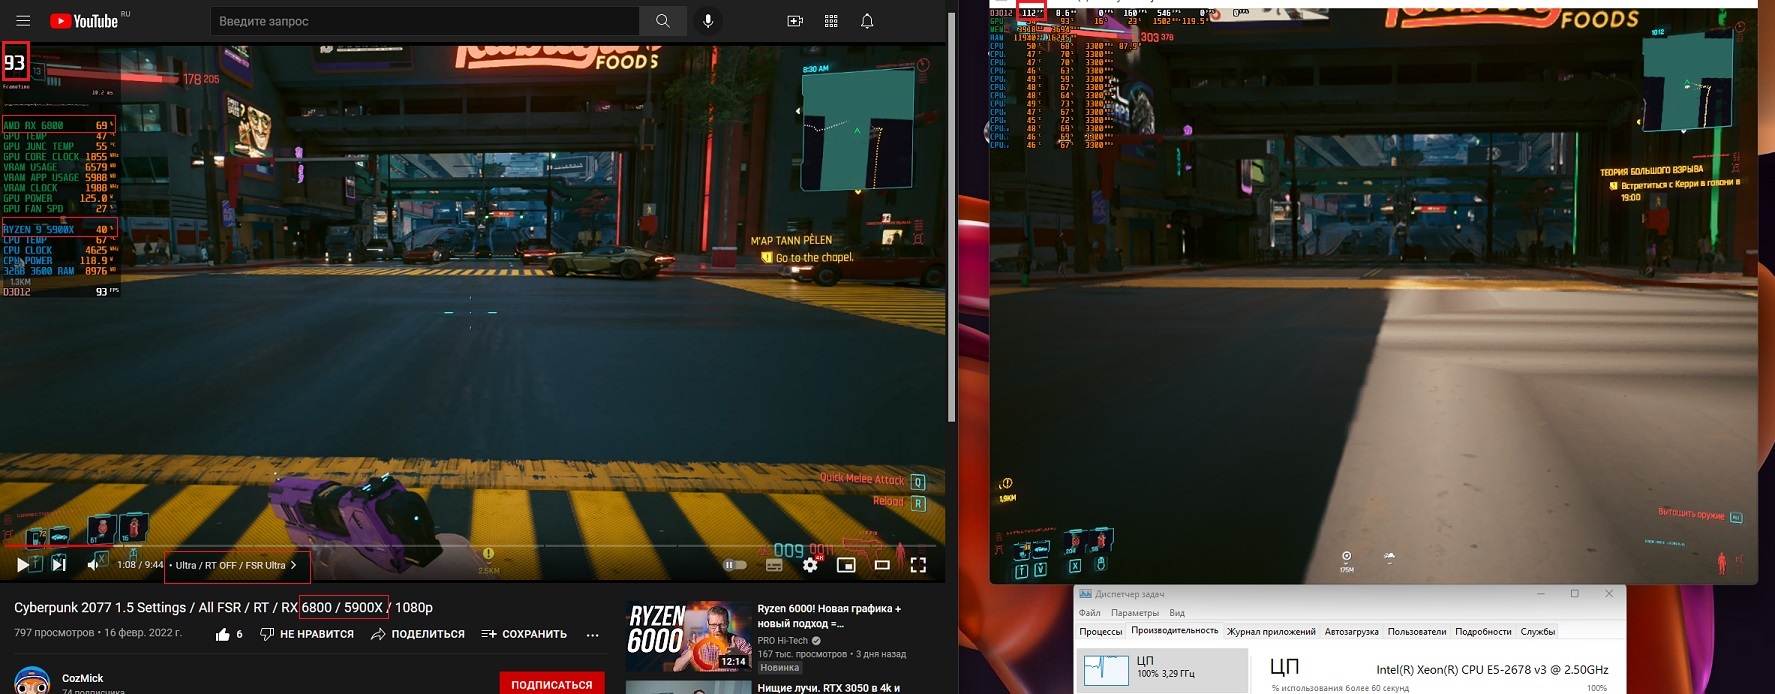Viewport: 1775px width, 694px height.
Task: Skip to the next video
Action: click(x=59, y=565)
